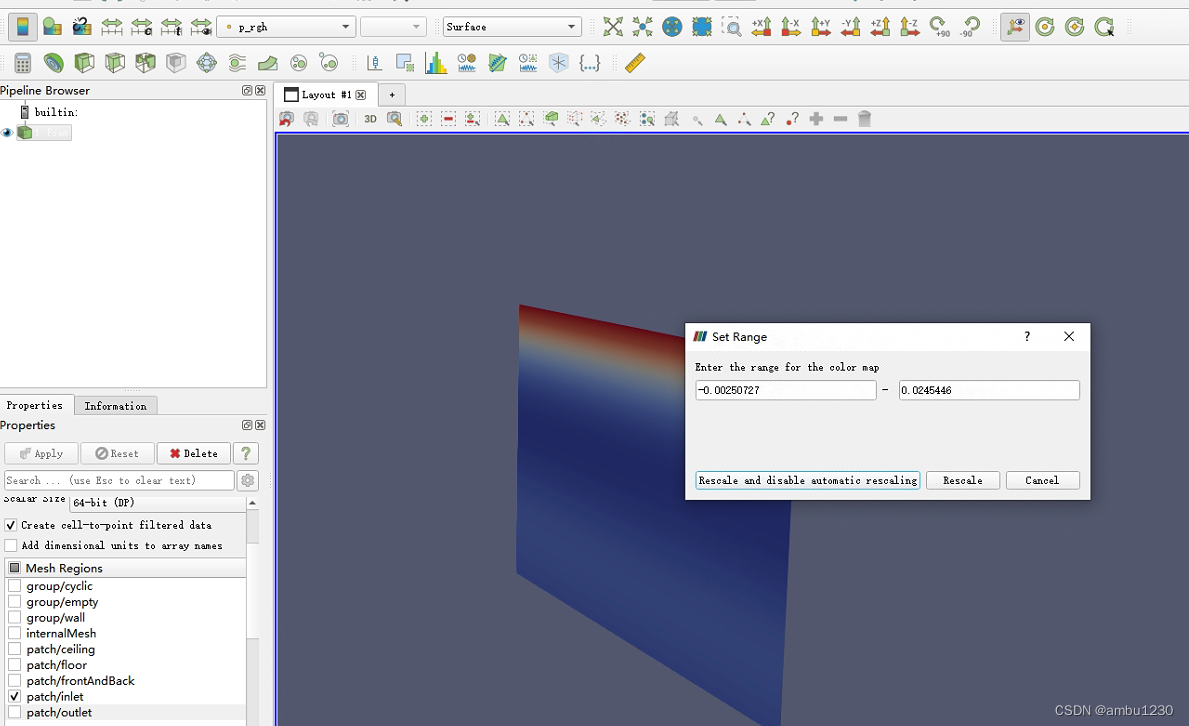Open the Histogram filter icon
Image resolution: width=1189 pixels, height=726 pixels.
pos(436,63)
